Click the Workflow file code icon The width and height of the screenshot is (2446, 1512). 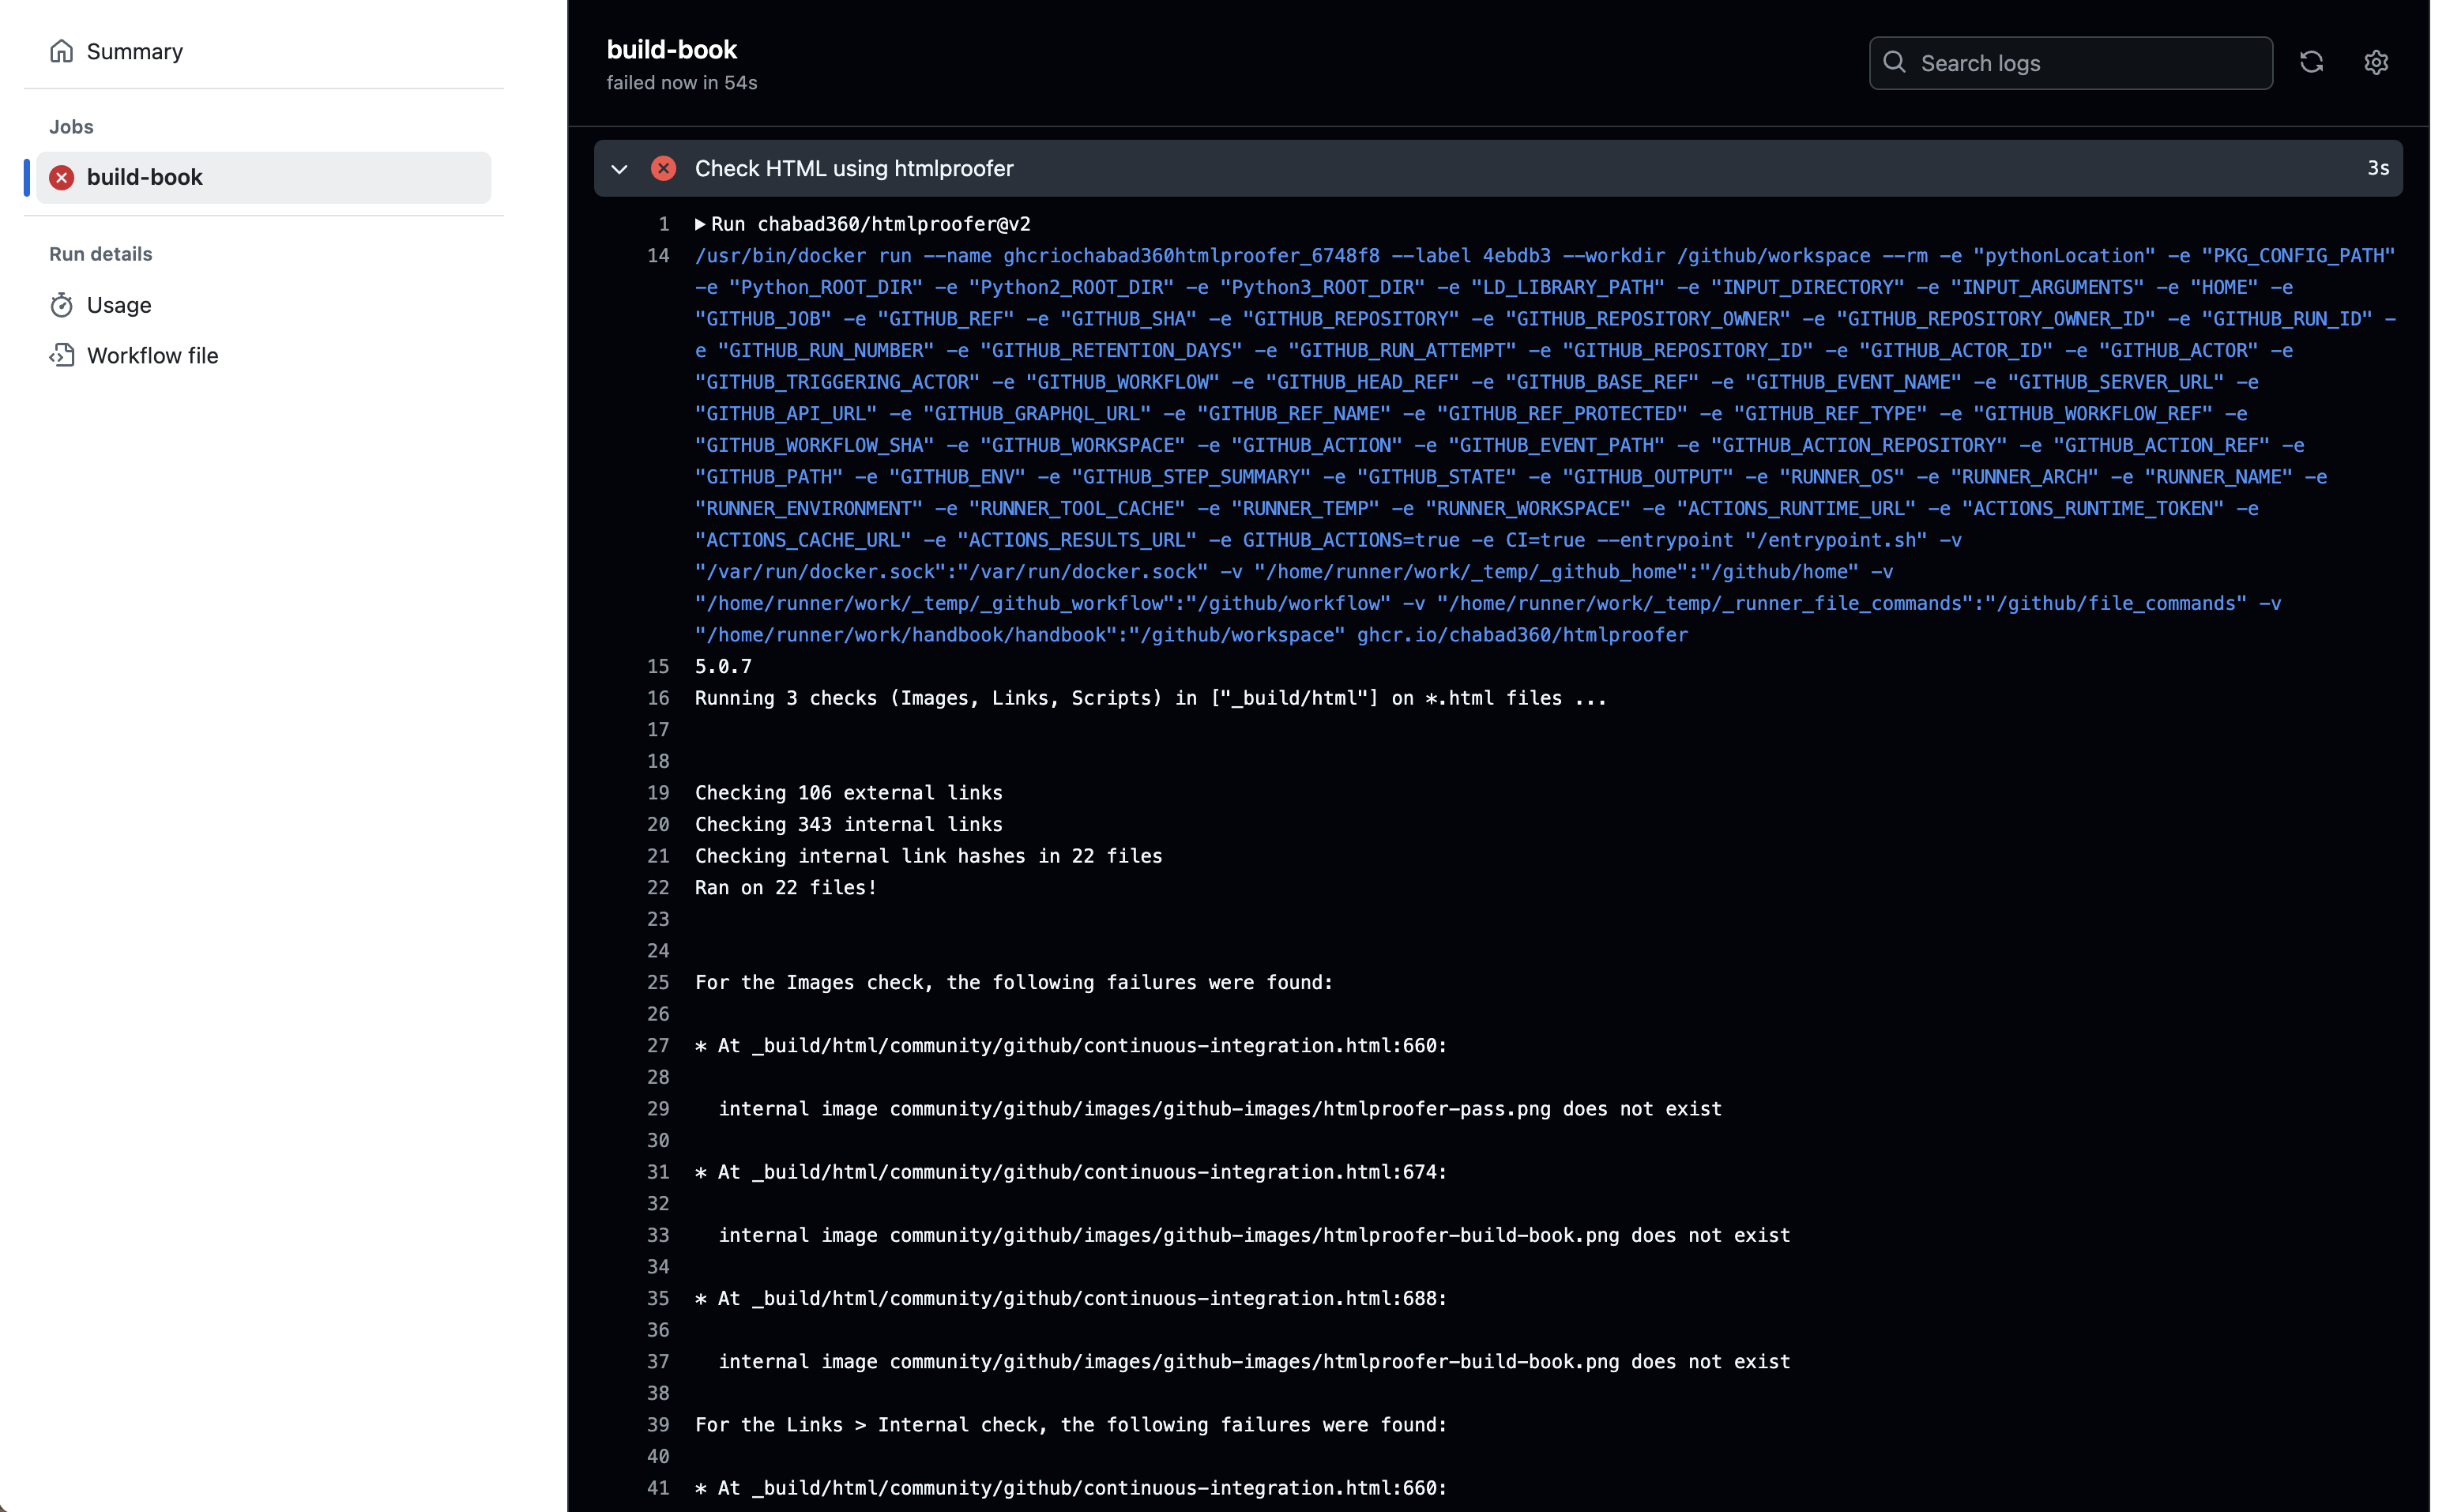click(62, 355)
